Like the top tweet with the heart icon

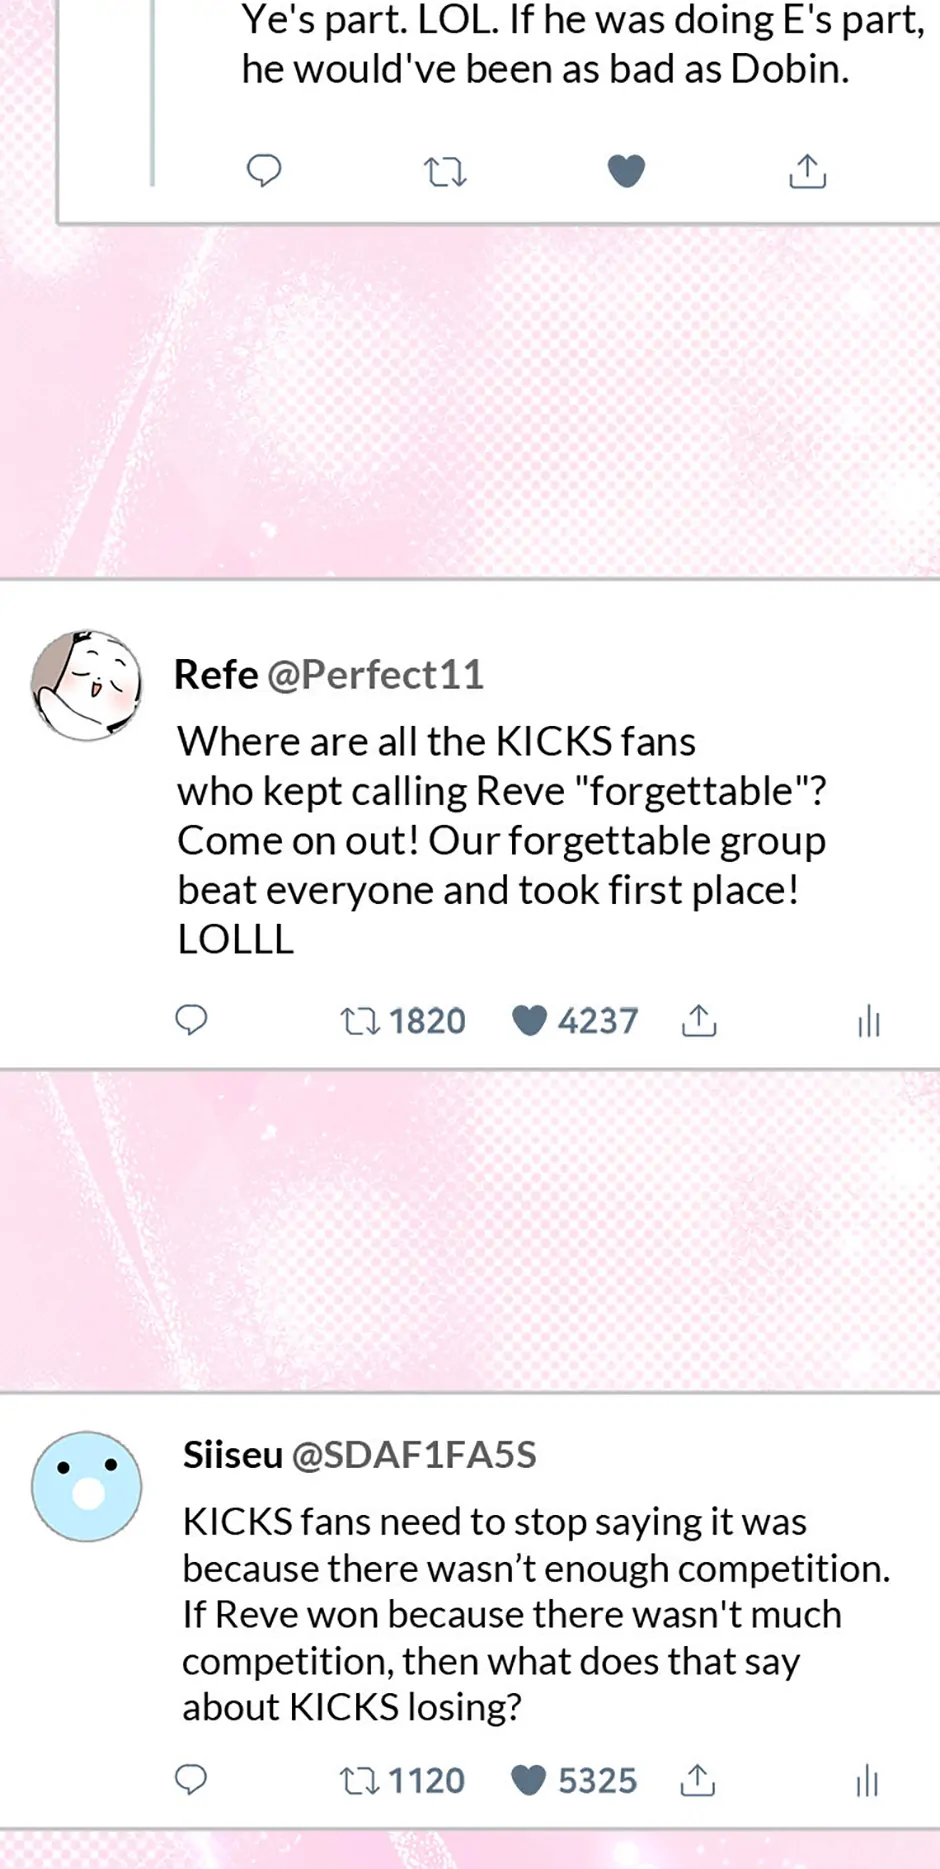pos(626,171)
